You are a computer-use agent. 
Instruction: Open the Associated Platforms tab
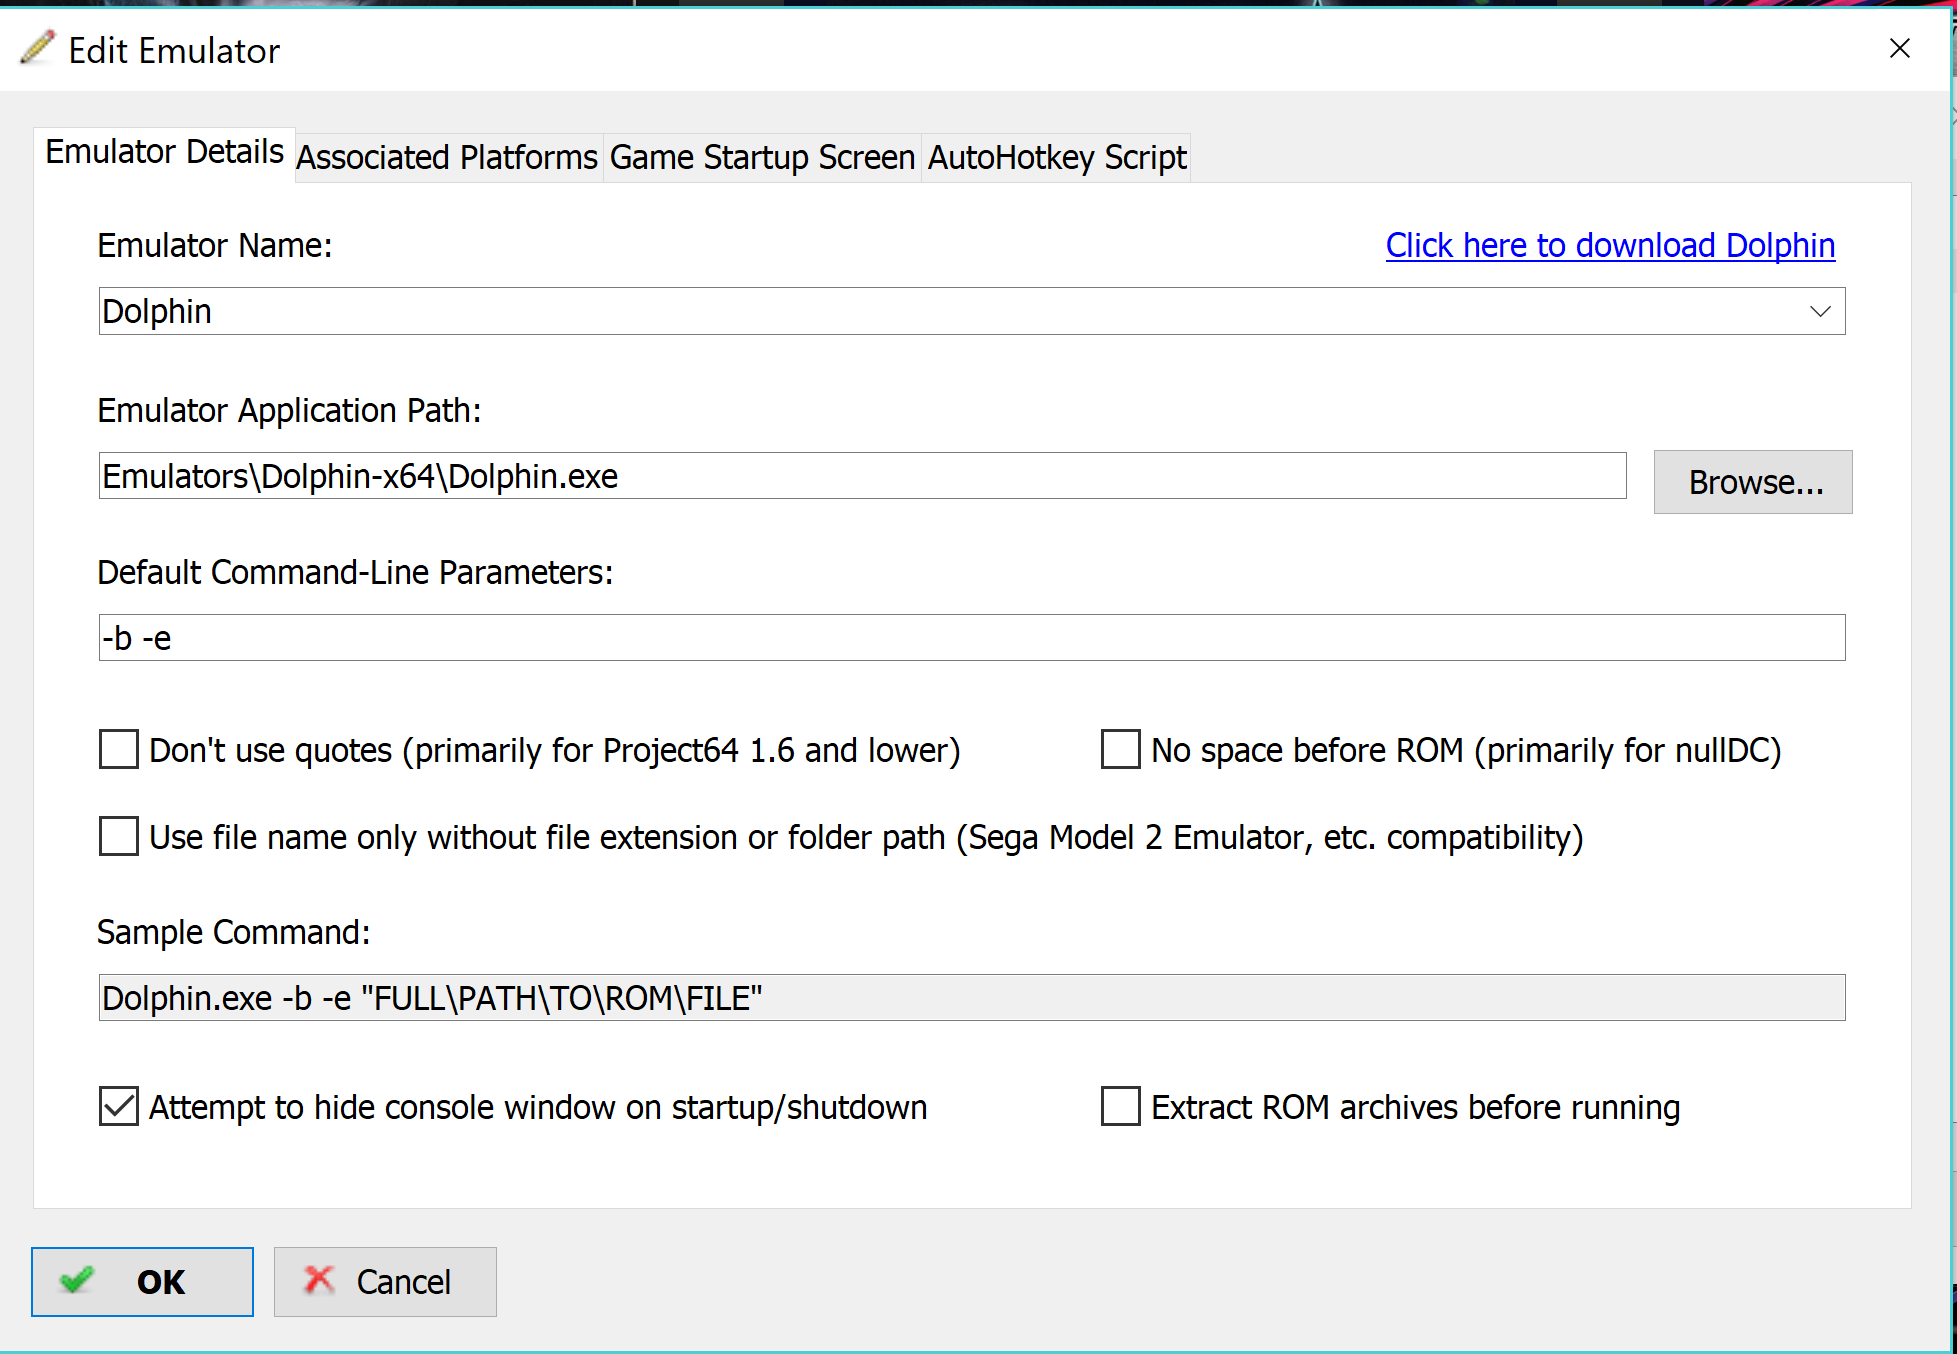pyautogui.click(x=447, y=157)
